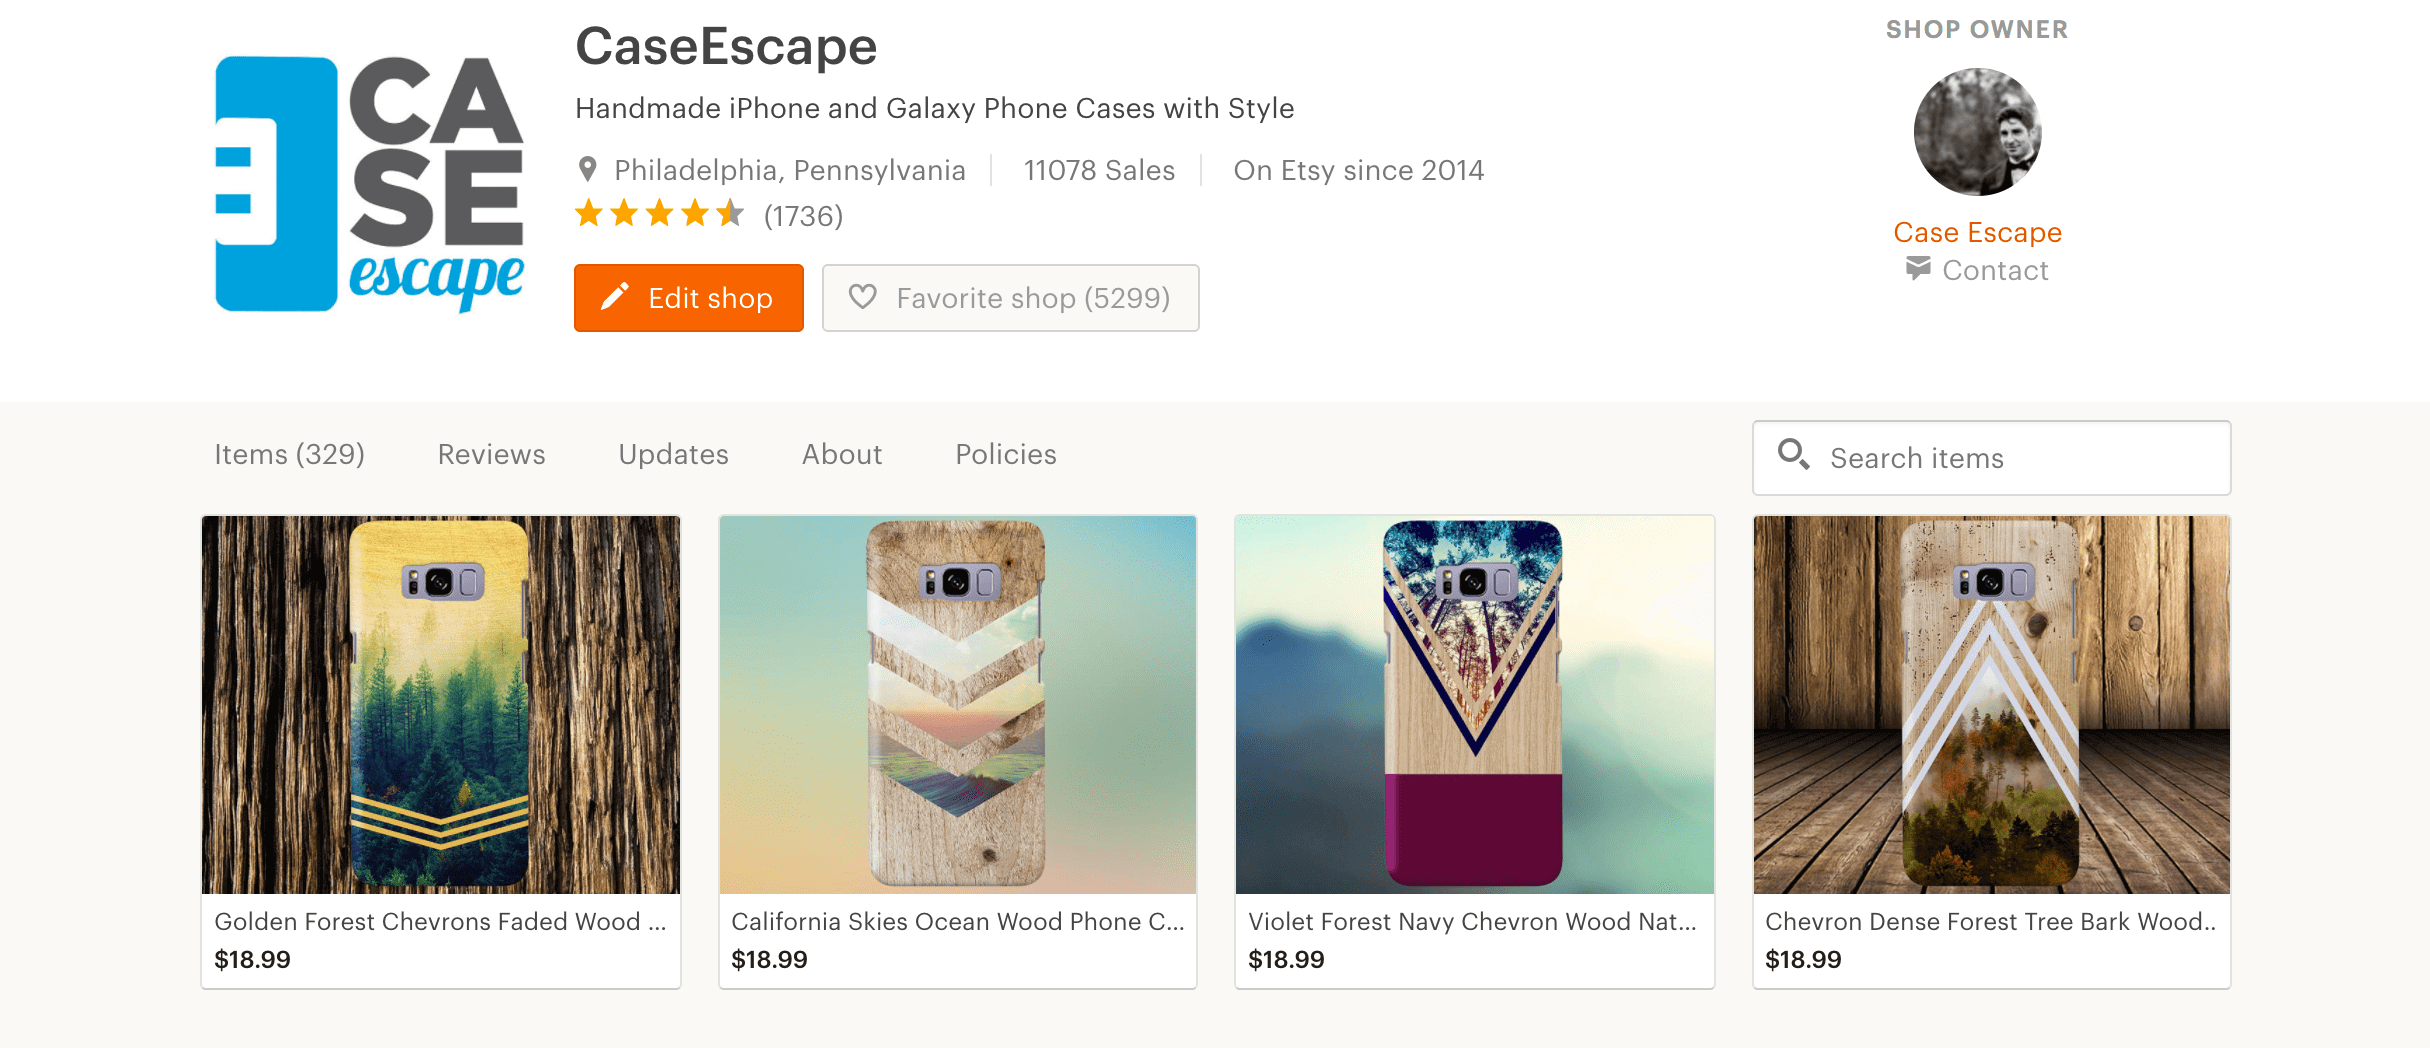Click the fifth half-filled rating star
The width and height of the screenshot is (2430, 1048).
tap(731, 213)
